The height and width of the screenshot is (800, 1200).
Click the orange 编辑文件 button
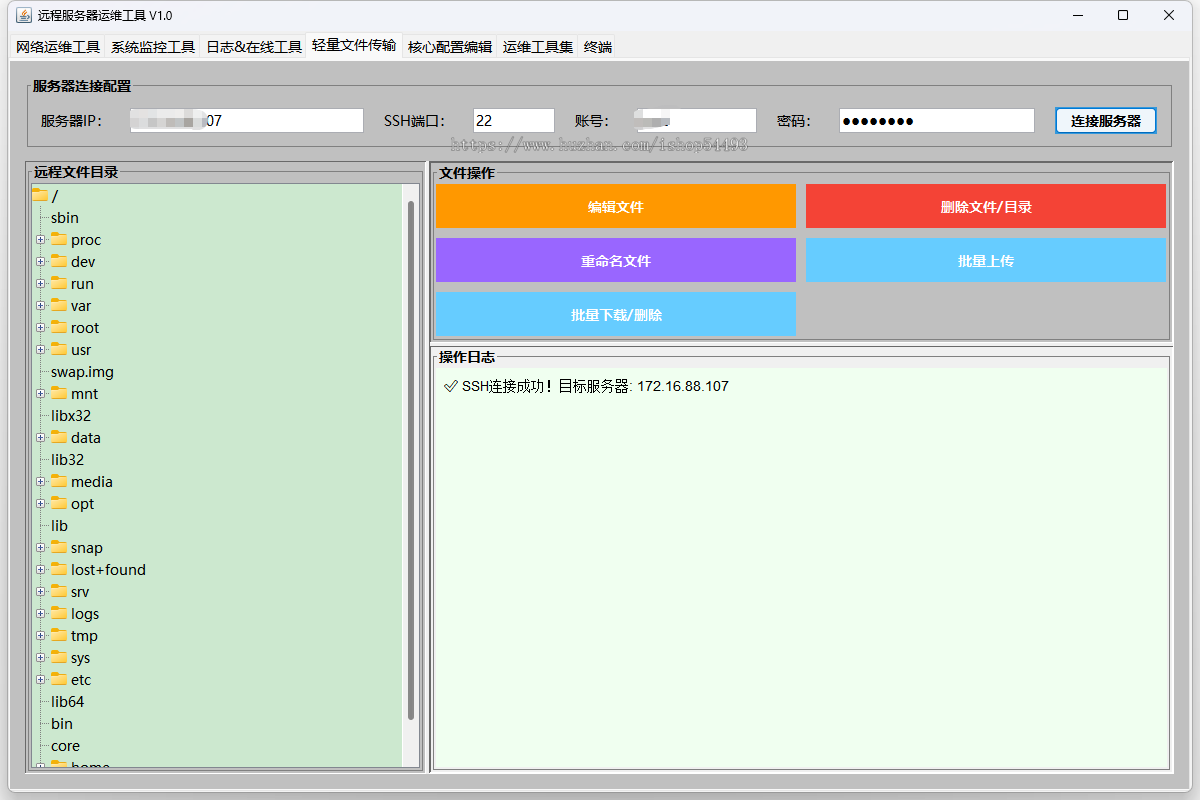point(616,206)
